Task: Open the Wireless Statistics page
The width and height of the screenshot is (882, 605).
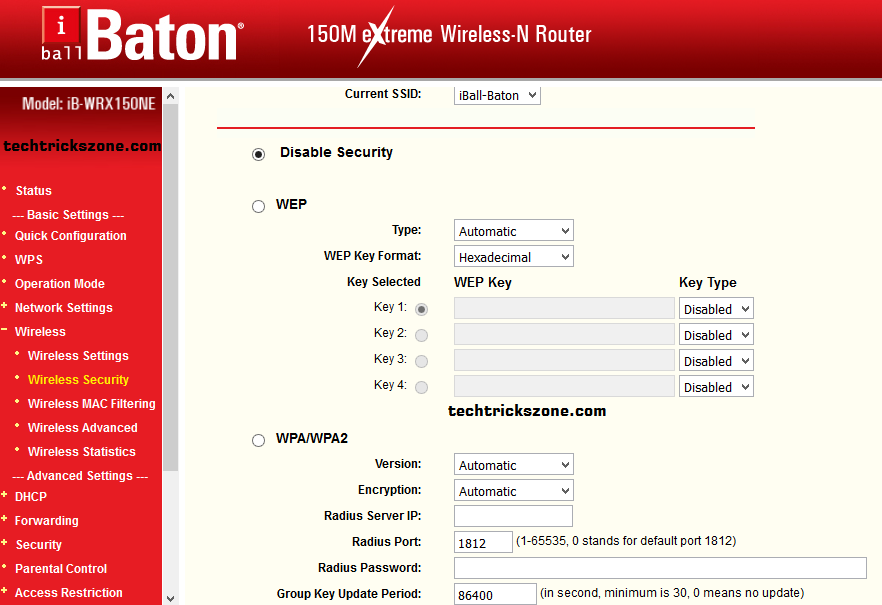Action: coord(81,452)
